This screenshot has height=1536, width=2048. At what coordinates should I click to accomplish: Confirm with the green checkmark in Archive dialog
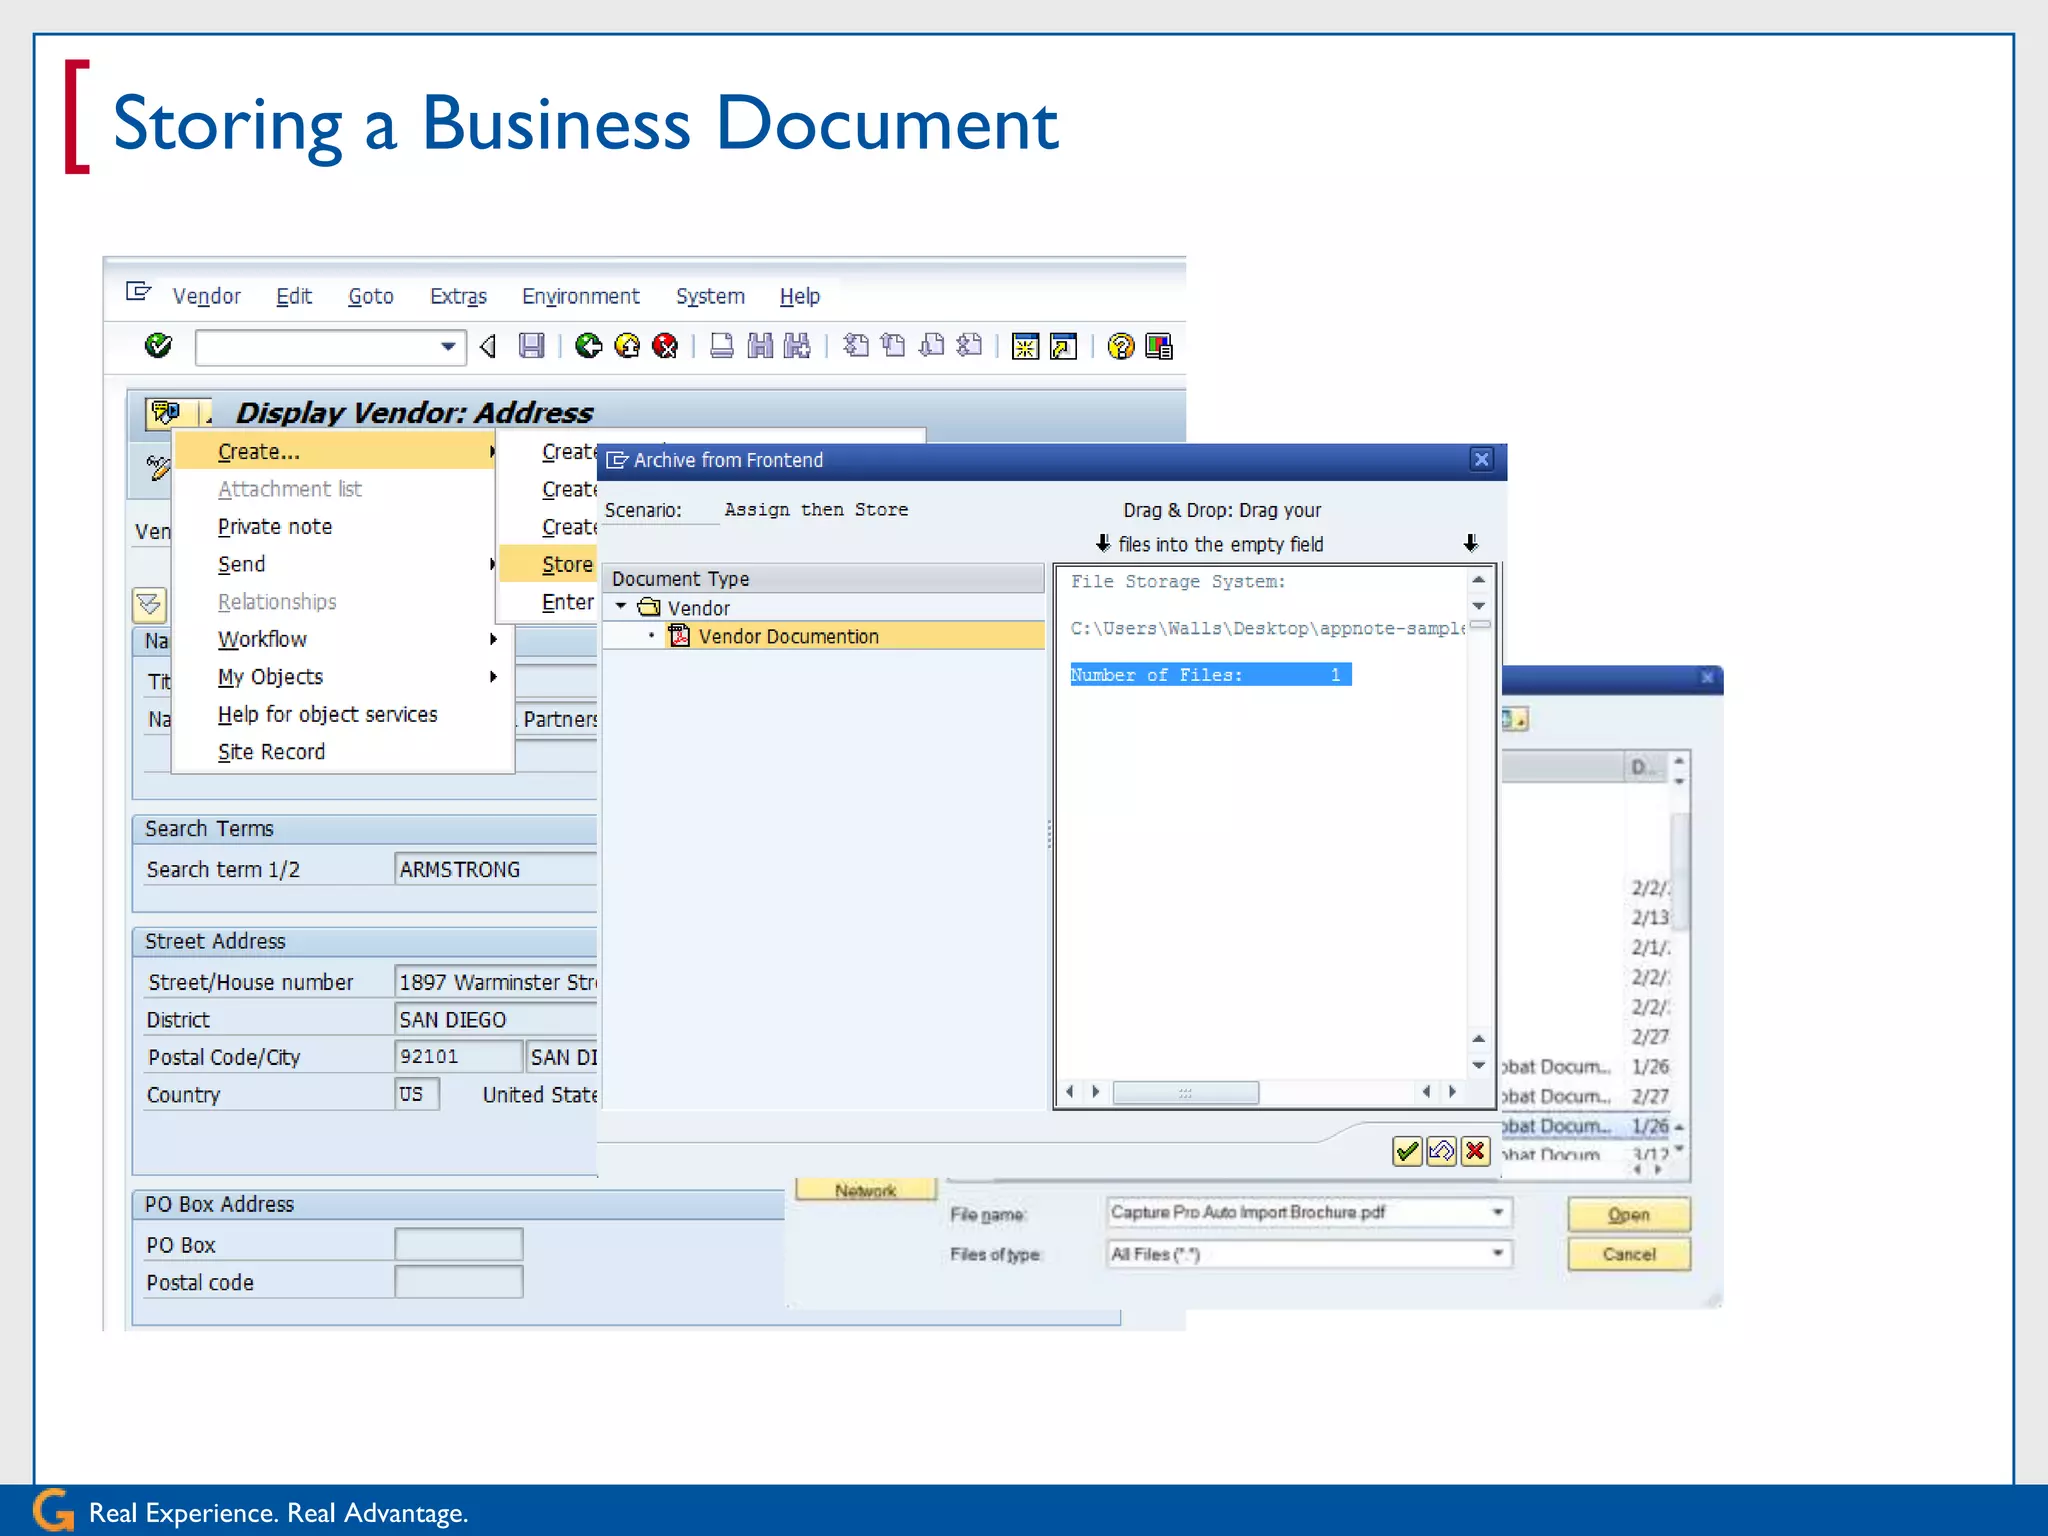coord(1407,1151)
